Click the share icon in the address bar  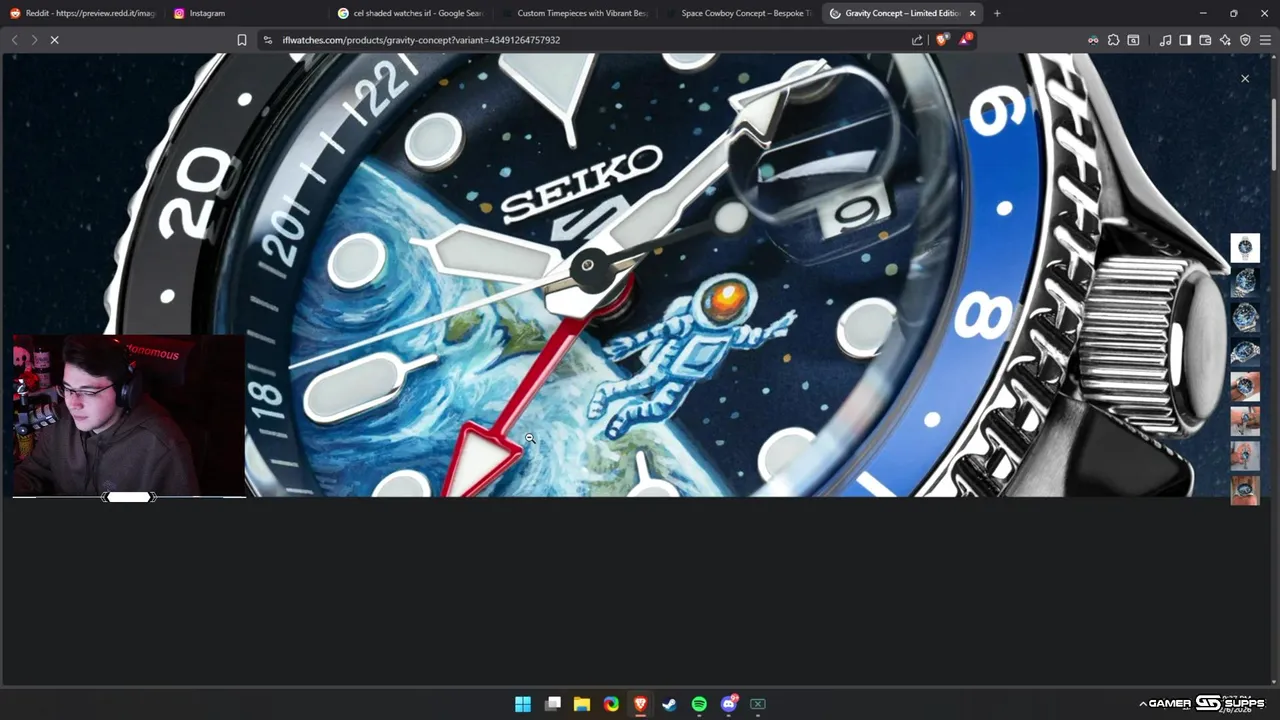[917, 40]
